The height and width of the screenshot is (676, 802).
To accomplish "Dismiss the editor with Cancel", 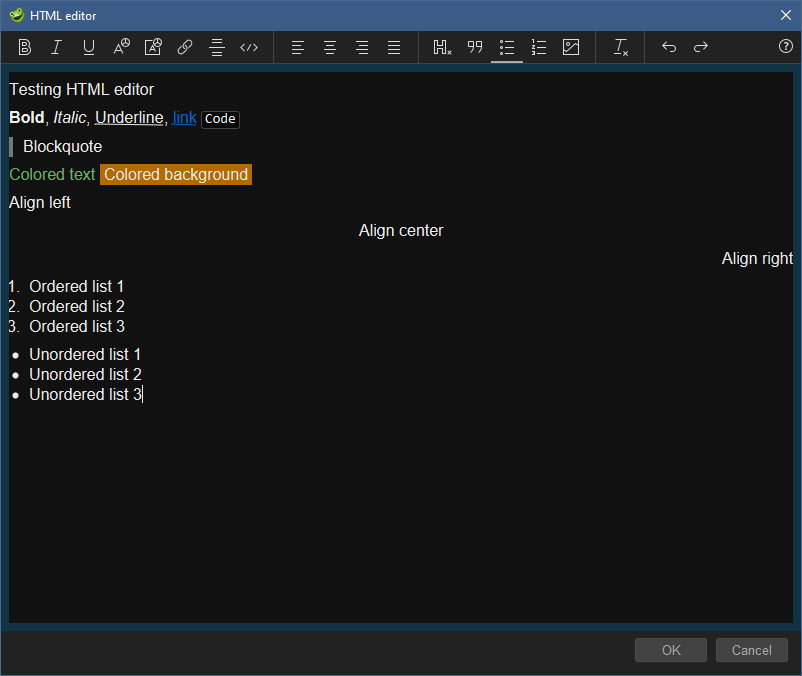I will pyautogui.click(x=751, y=650).
